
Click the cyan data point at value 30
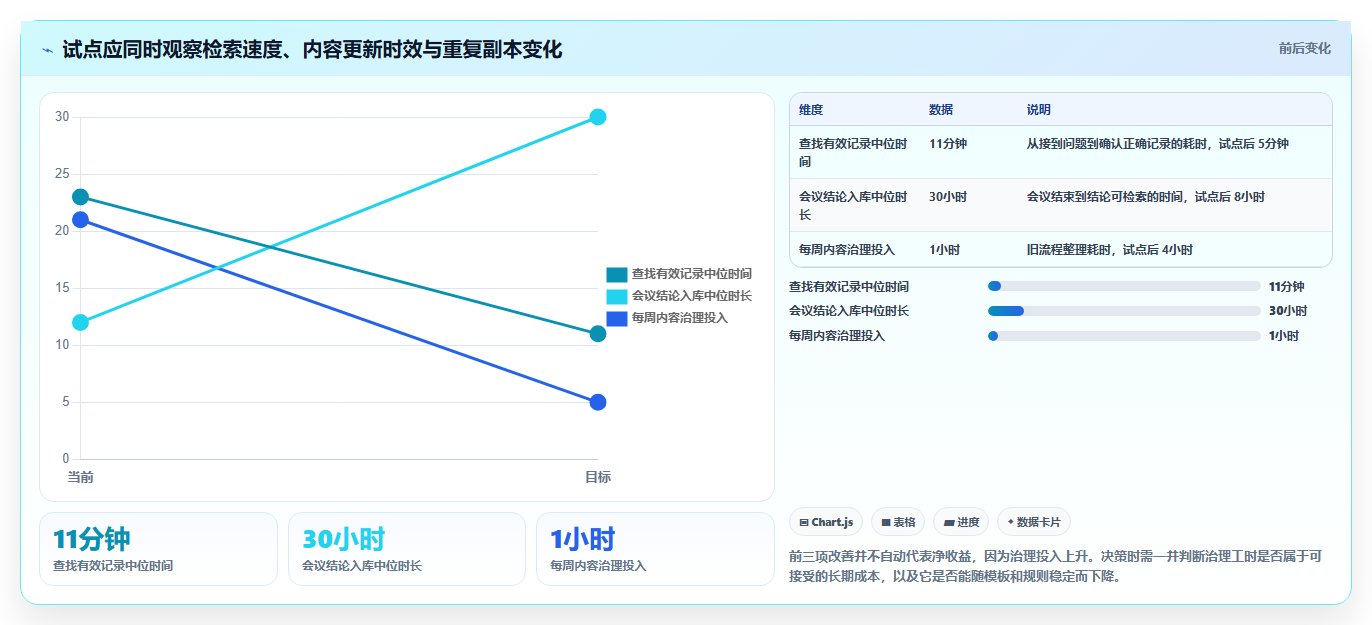click(x=598, y=117)
